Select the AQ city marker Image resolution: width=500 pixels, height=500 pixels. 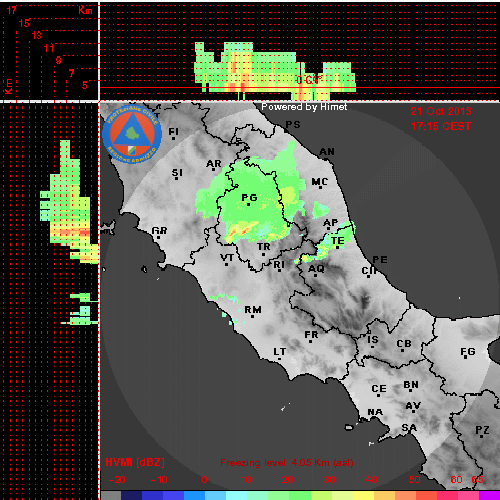pos(315,275)
